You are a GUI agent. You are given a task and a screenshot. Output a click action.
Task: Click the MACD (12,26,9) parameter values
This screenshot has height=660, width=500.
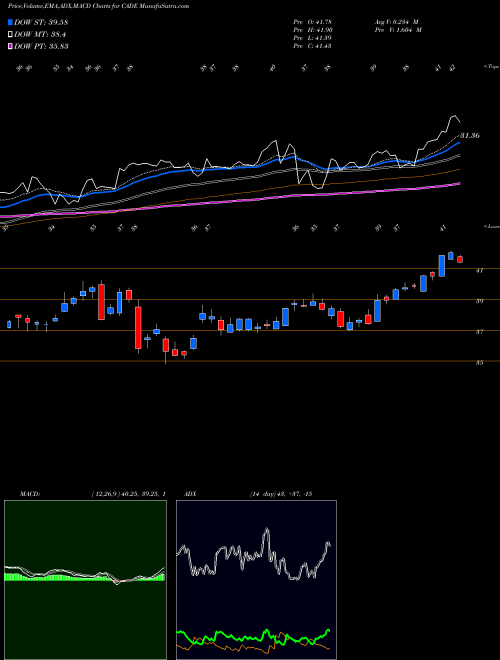[x=128, y=494]
